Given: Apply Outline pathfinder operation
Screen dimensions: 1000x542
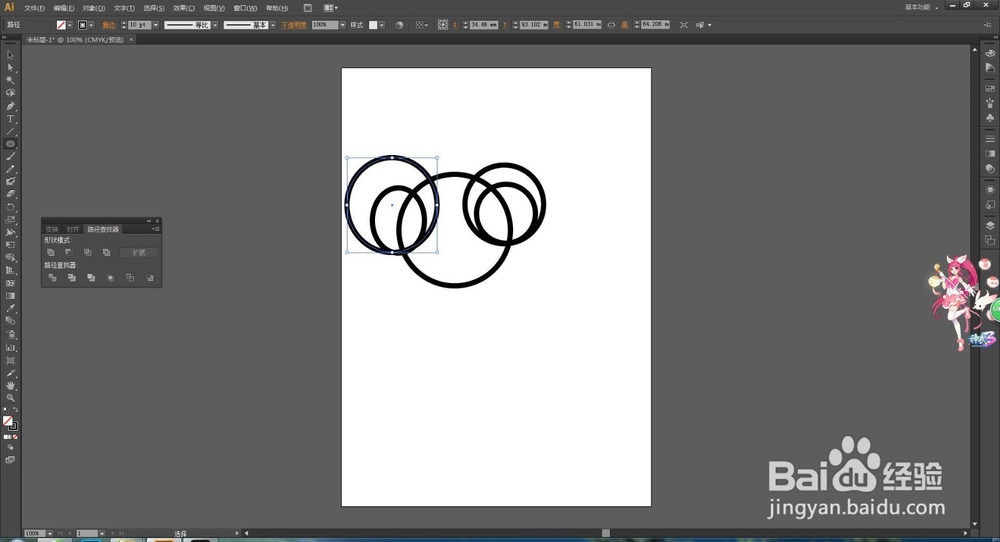Looking at the screenshot, I should [130, 278].
